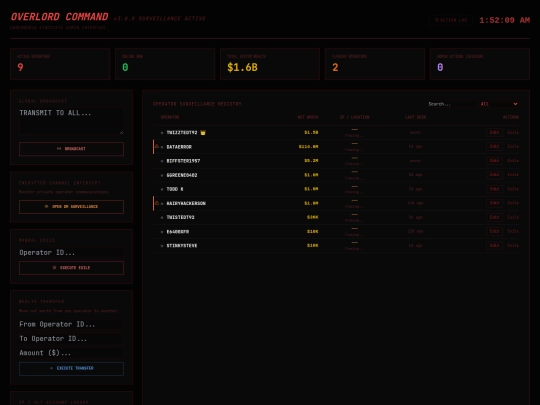Select the HAIRYHACKERSON operator name
Image resolution: width=540 pixels, height=405 pixels.
click(x=186, y=203)
